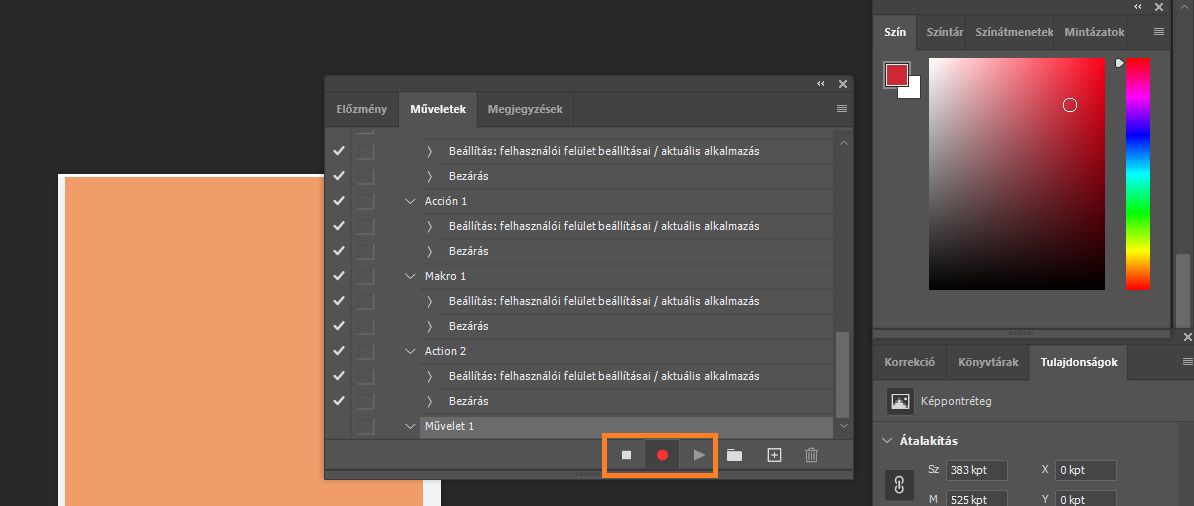Play the selected action with the play button
The image size is (1194, 506).
[699, 455]
